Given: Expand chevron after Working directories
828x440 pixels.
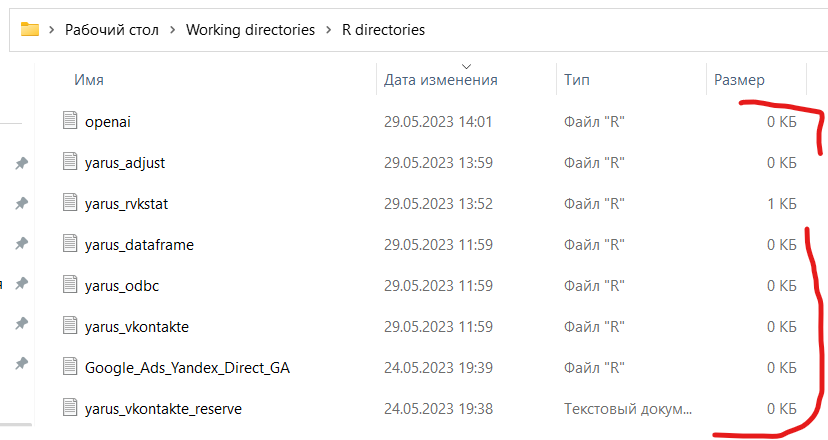Looking at the screenshot, I should coord(328,30).
